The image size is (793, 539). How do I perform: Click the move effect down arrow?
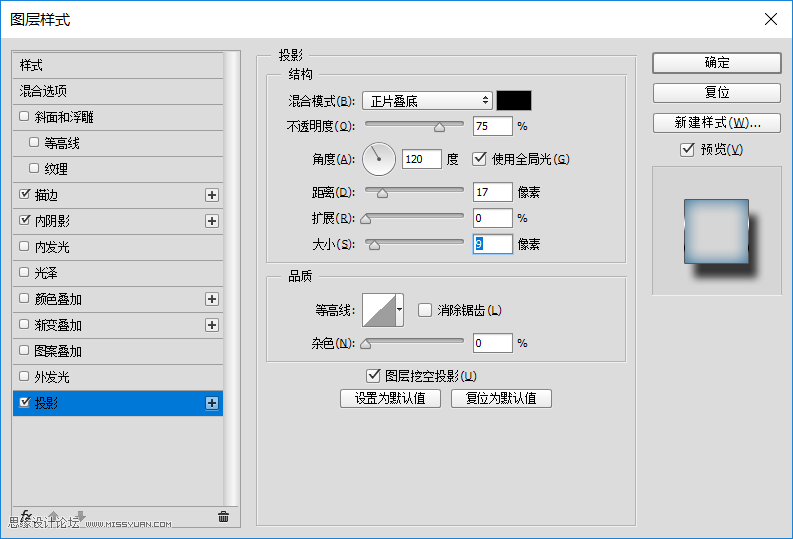tap(80, 516)
